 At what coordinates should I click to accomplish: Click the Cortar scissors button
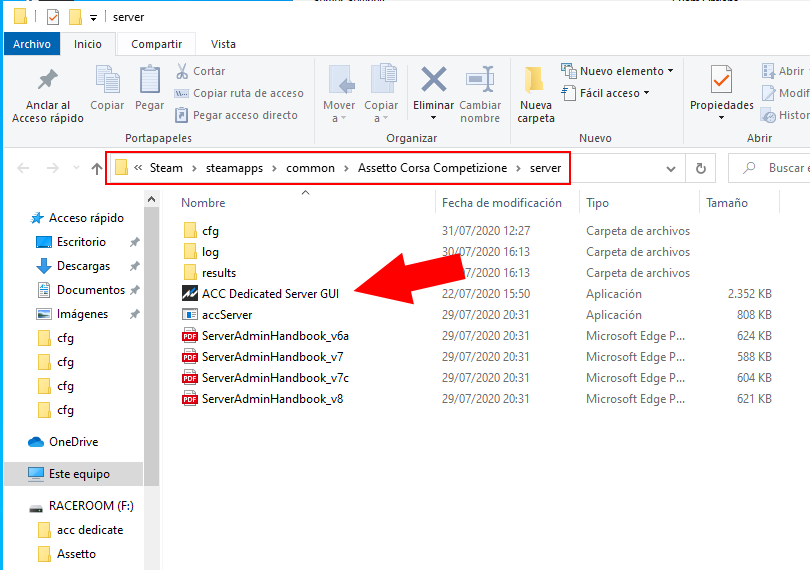[x=200, y=71]
